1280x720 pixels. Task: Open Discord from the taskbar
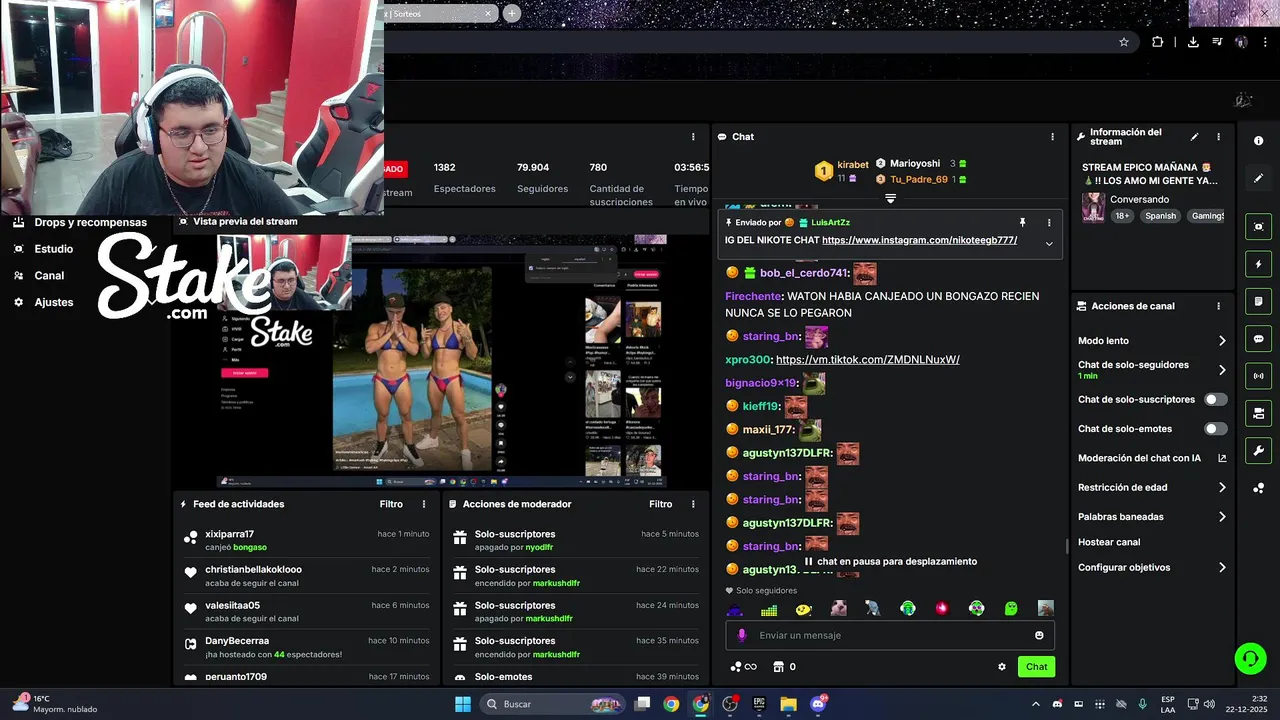click(x=818, y=704)
